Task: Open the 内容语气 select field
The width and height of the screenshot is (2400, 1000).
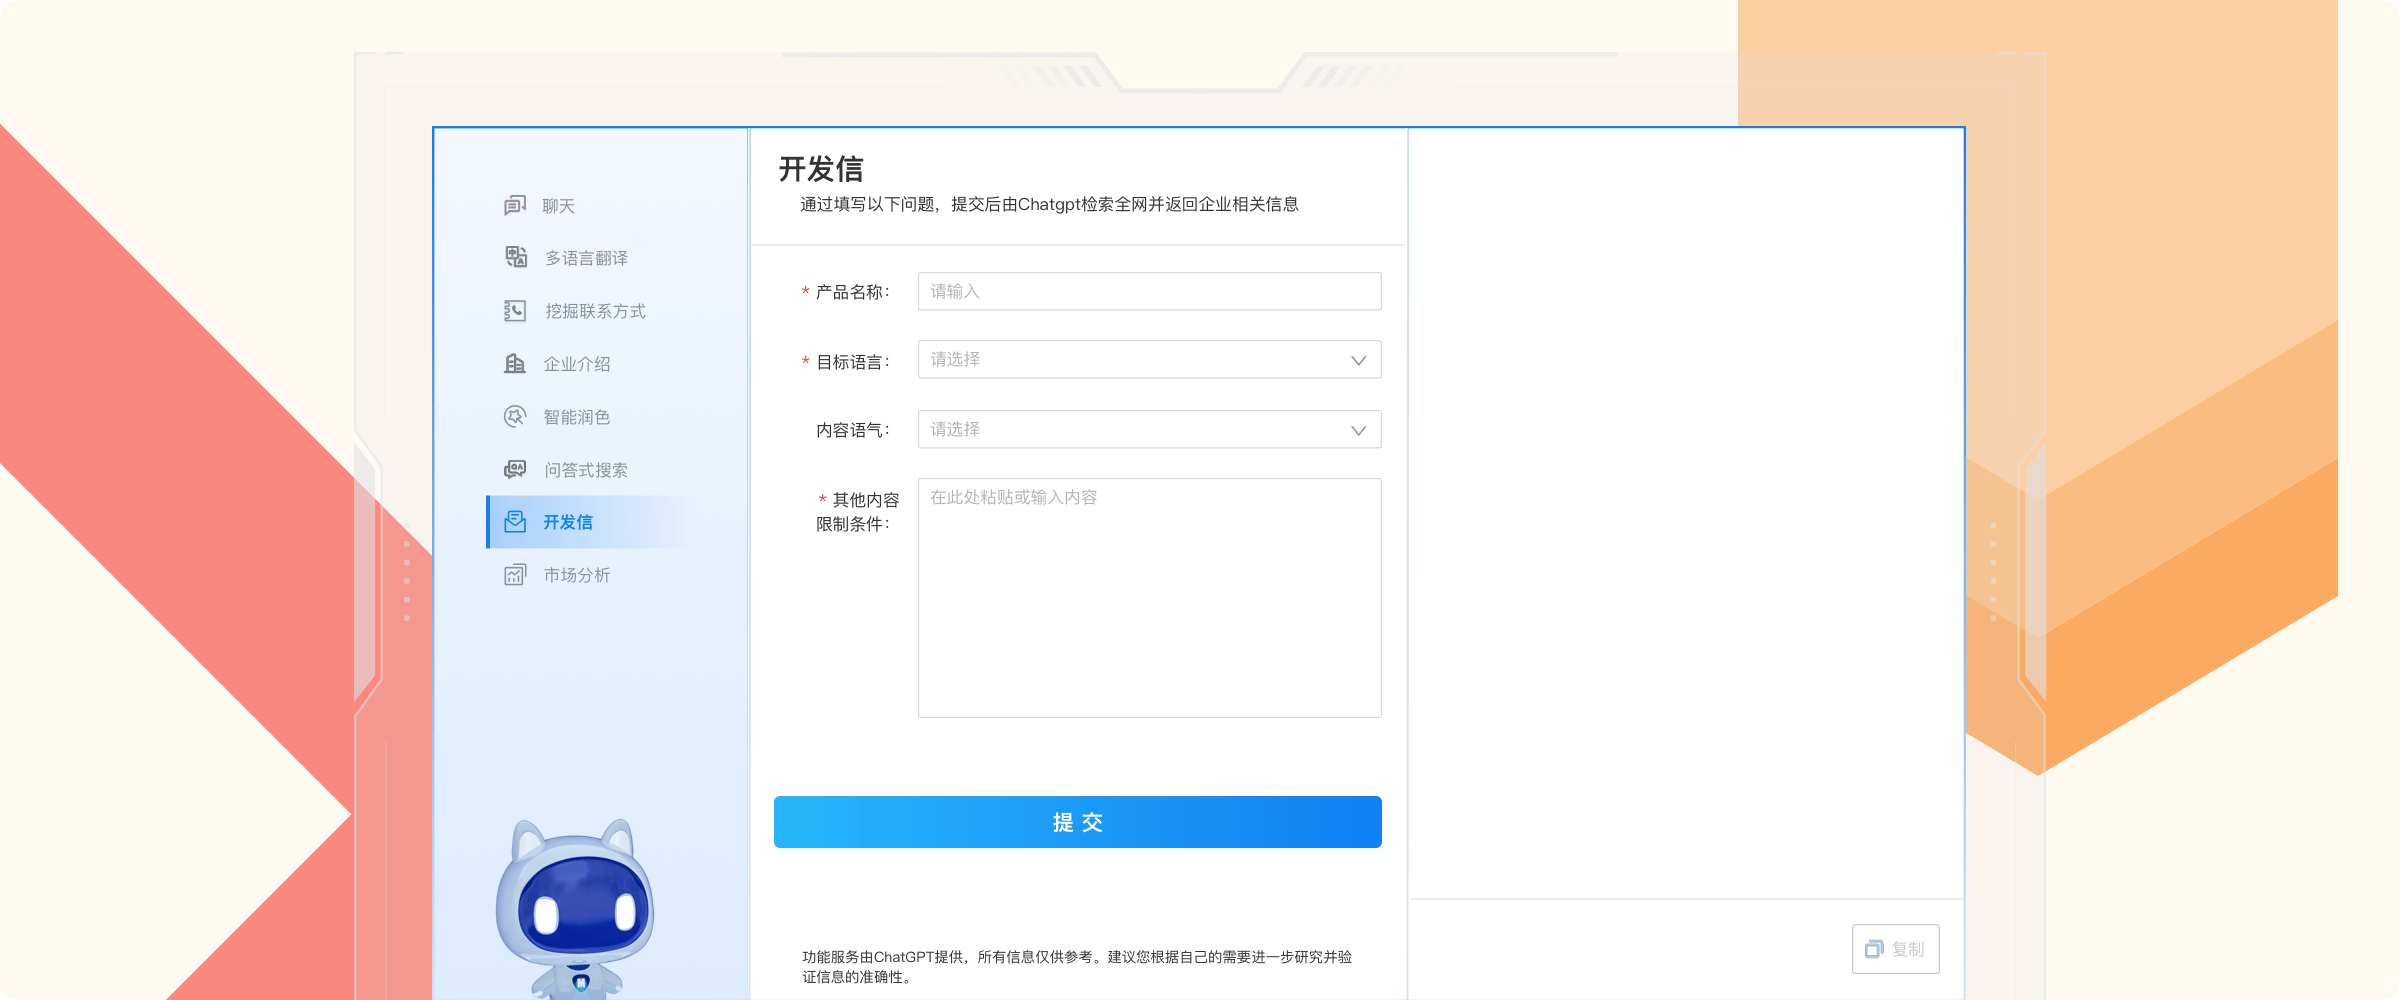Action: click(1130, 430)
